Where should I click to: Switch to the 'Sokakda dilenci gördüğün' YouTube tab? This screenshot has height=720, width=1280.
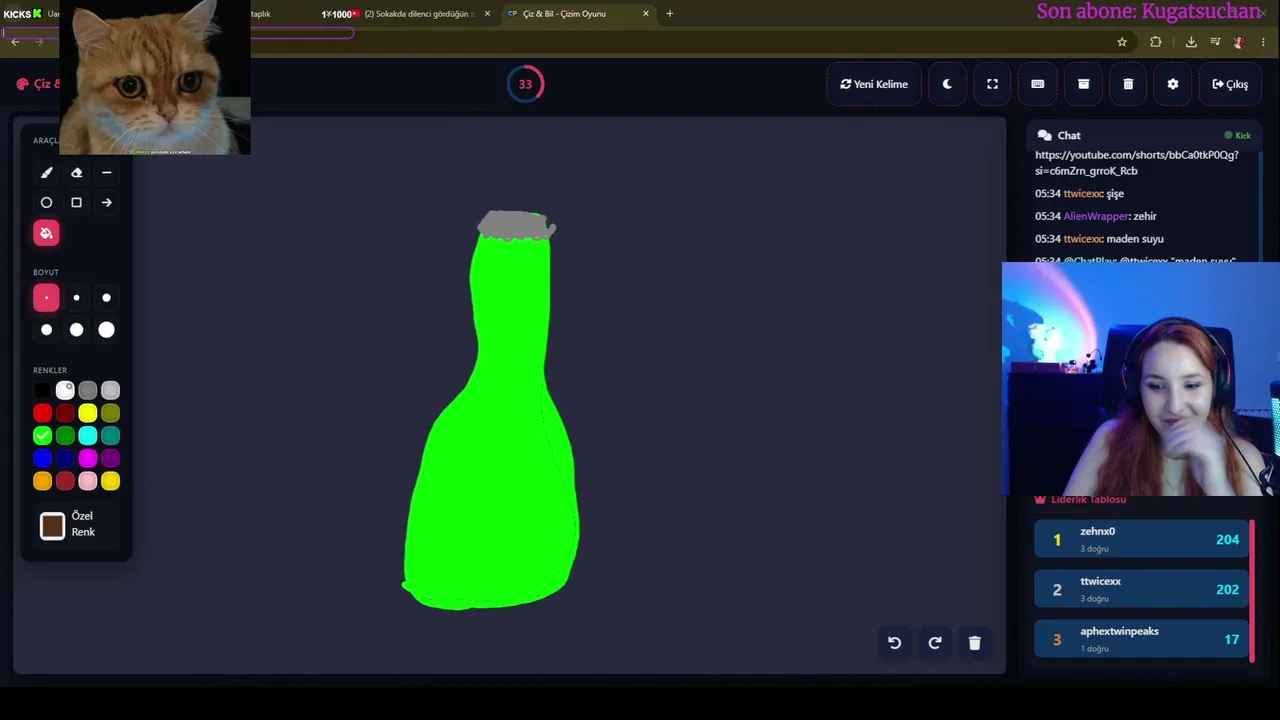pyautogui.click(x=405, y=14)
